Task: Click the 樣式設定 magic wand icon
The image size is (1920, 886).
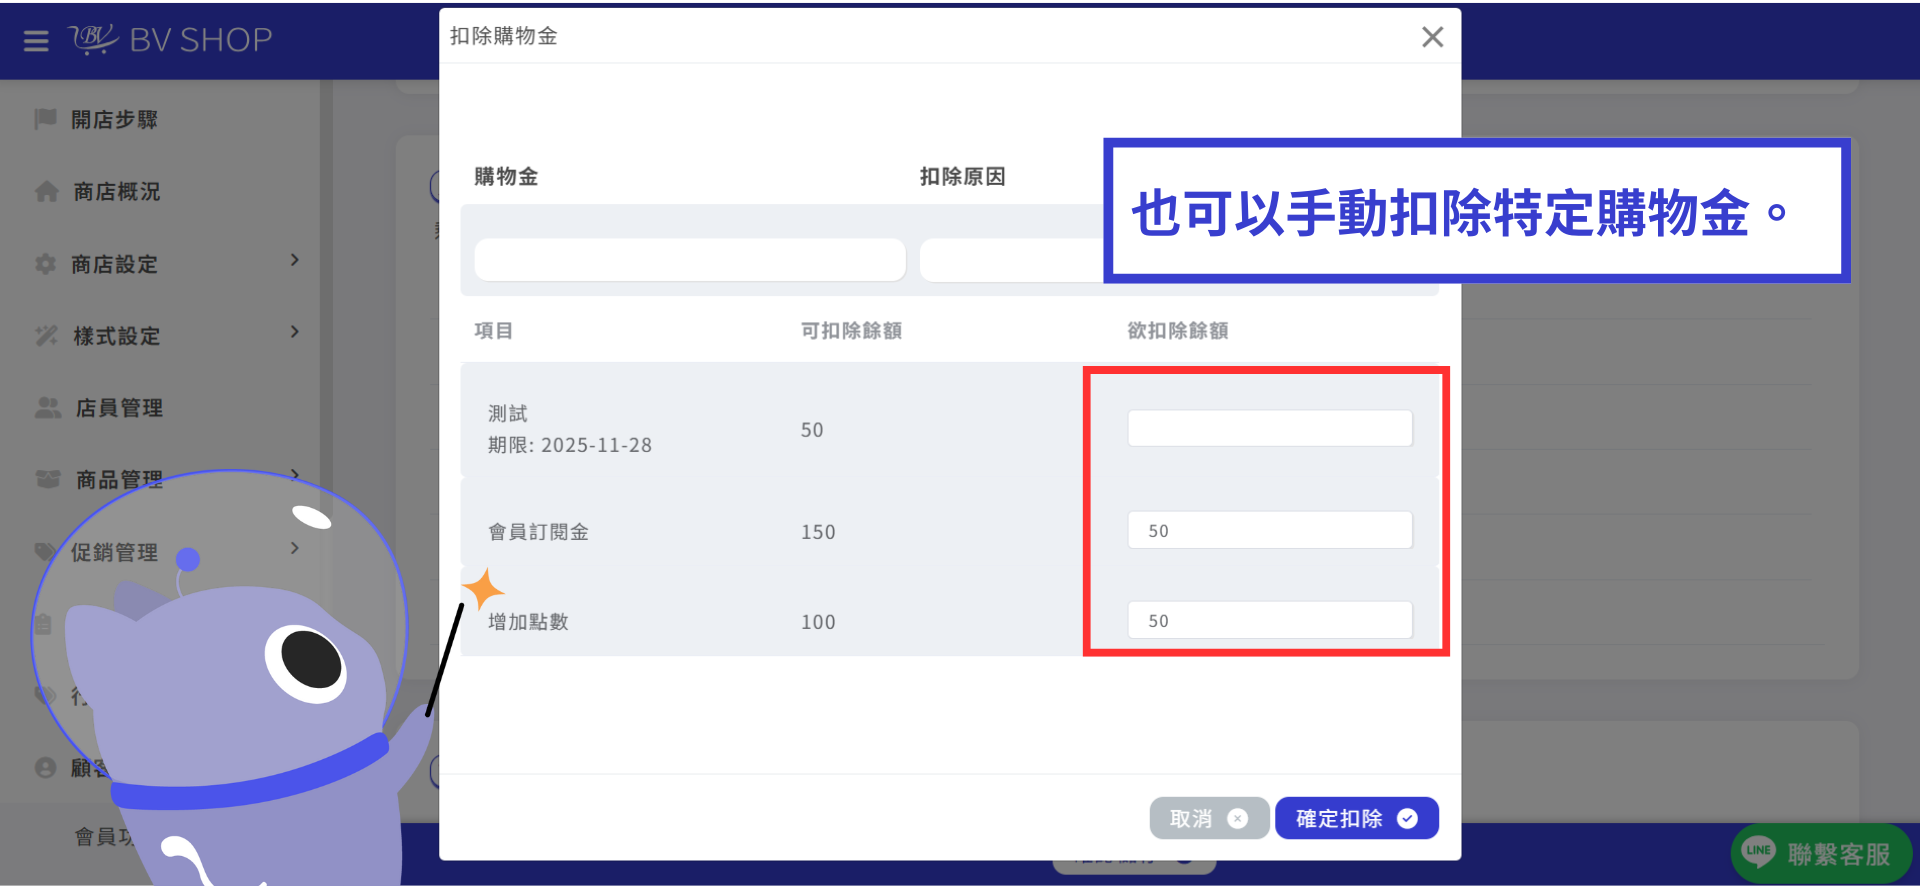Action: point(46,336)
